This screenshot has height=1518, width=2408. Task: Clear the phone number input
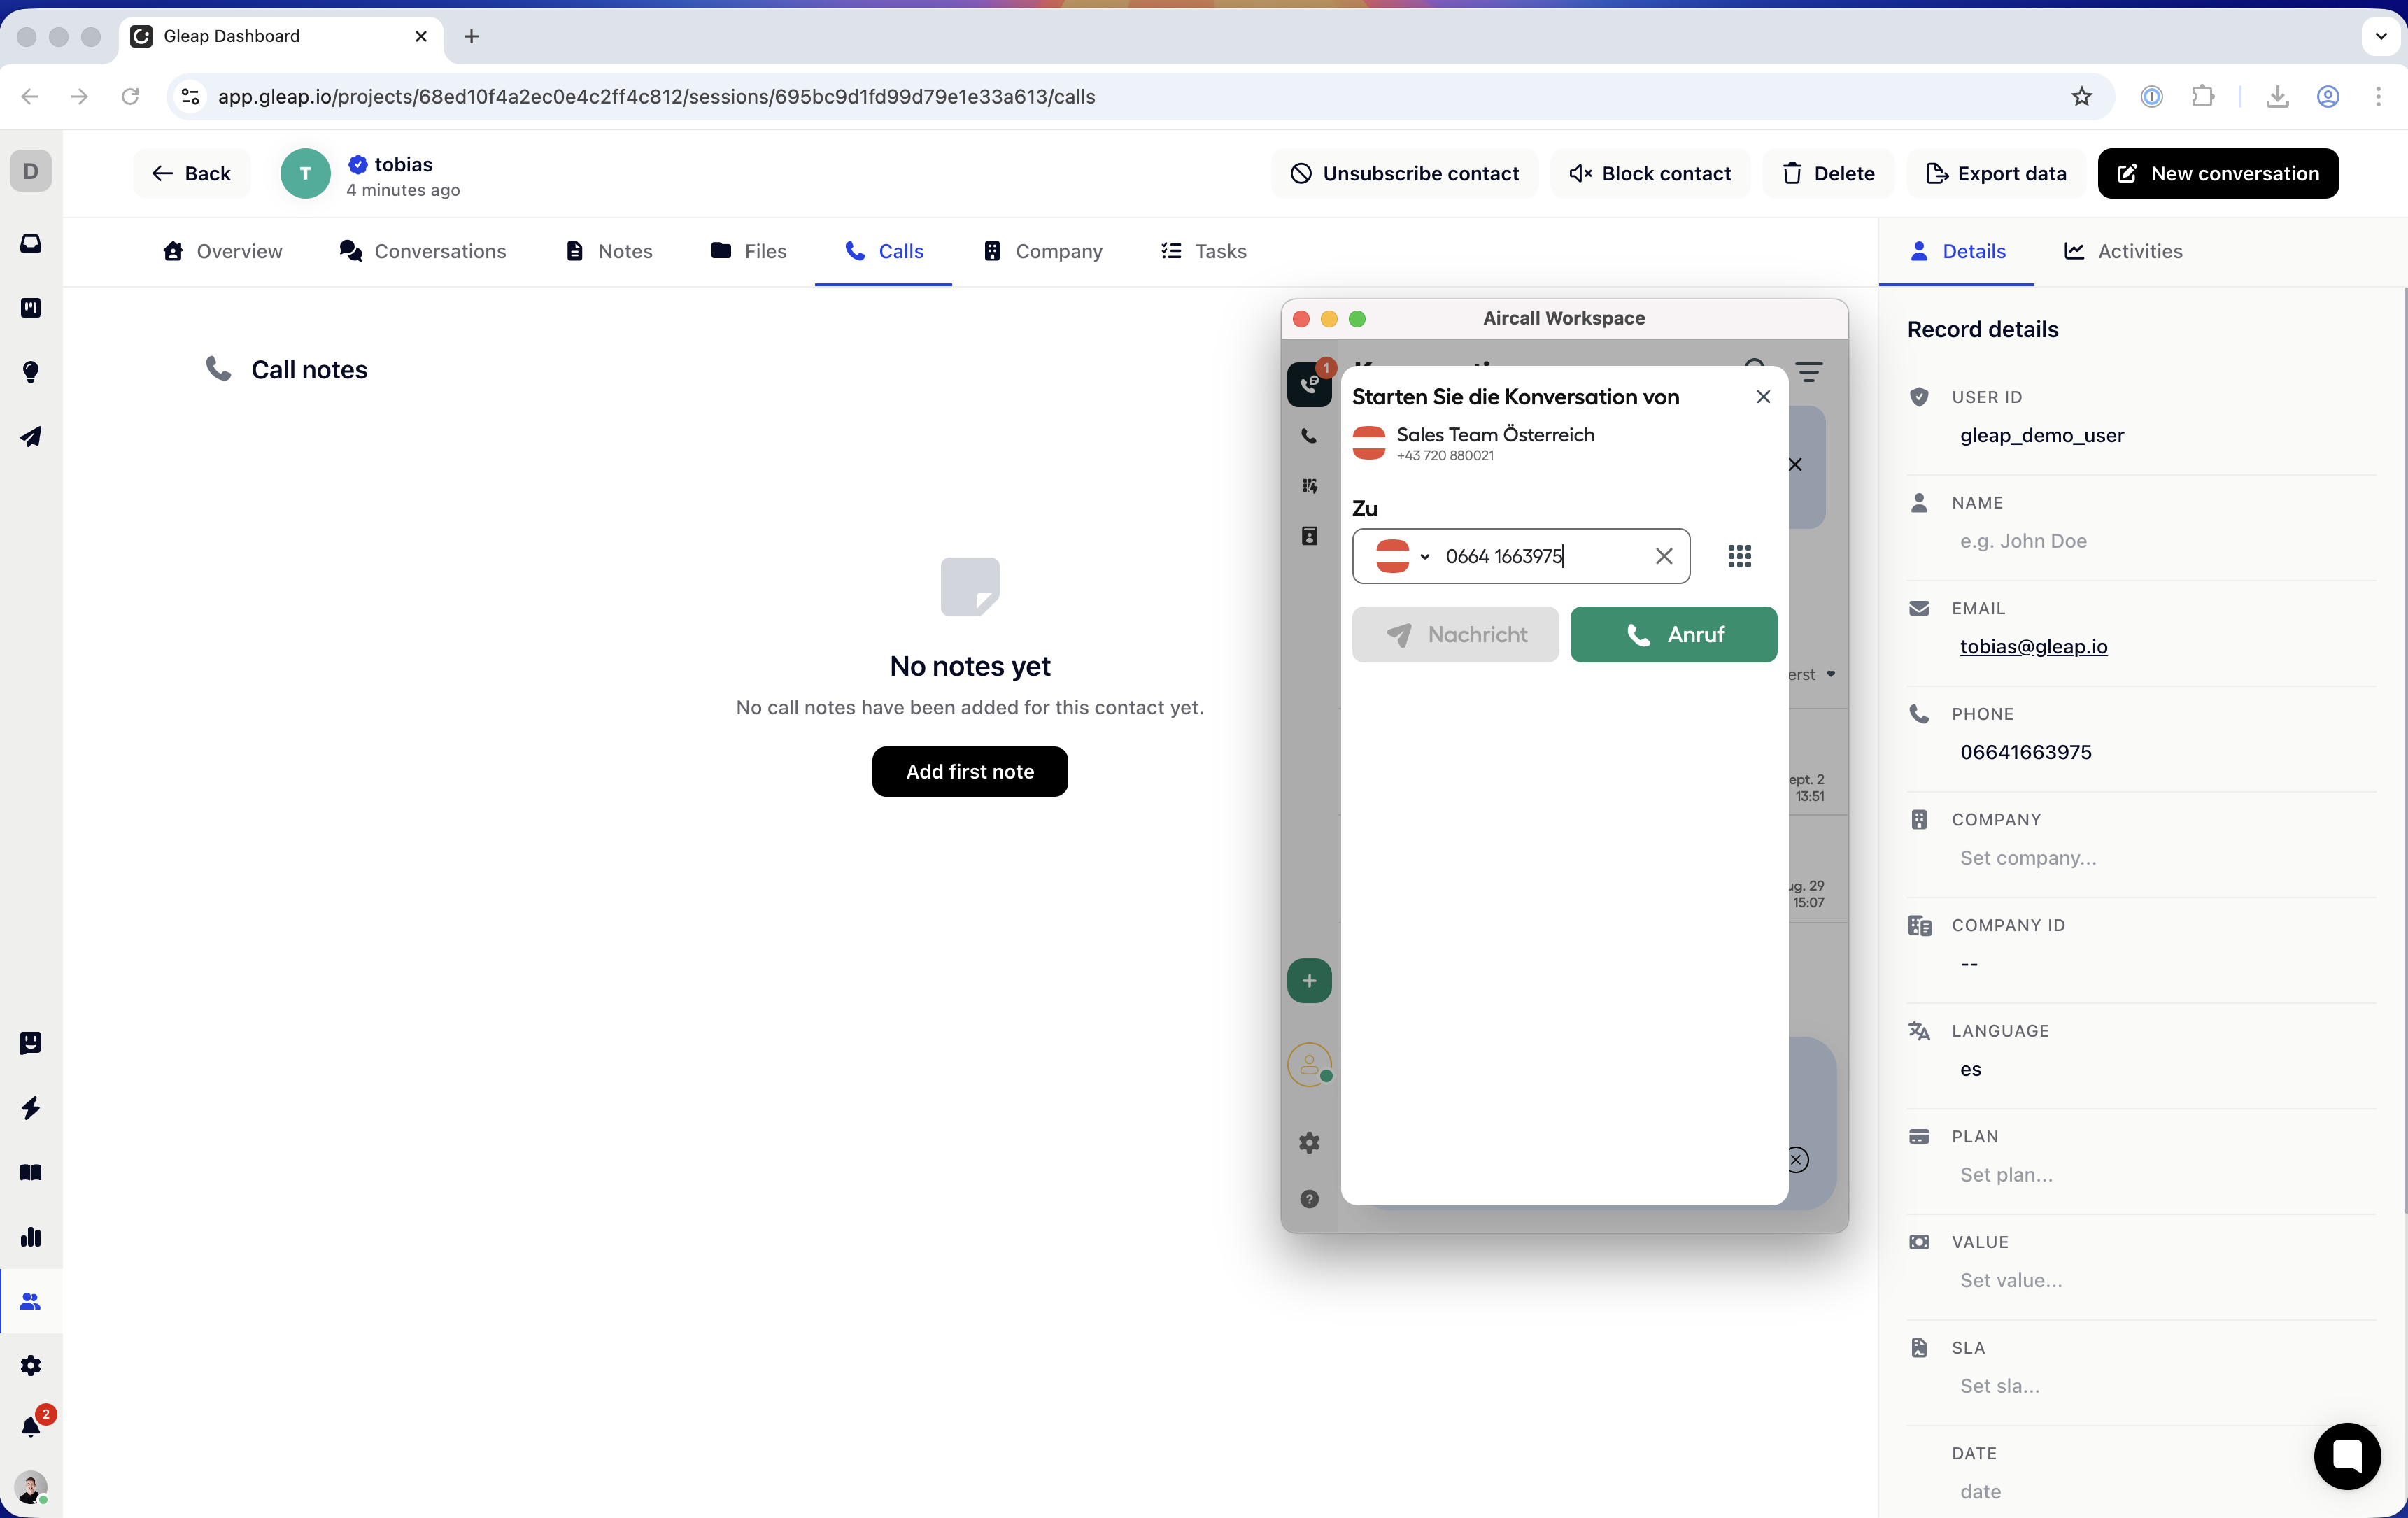coord(1663,556)
